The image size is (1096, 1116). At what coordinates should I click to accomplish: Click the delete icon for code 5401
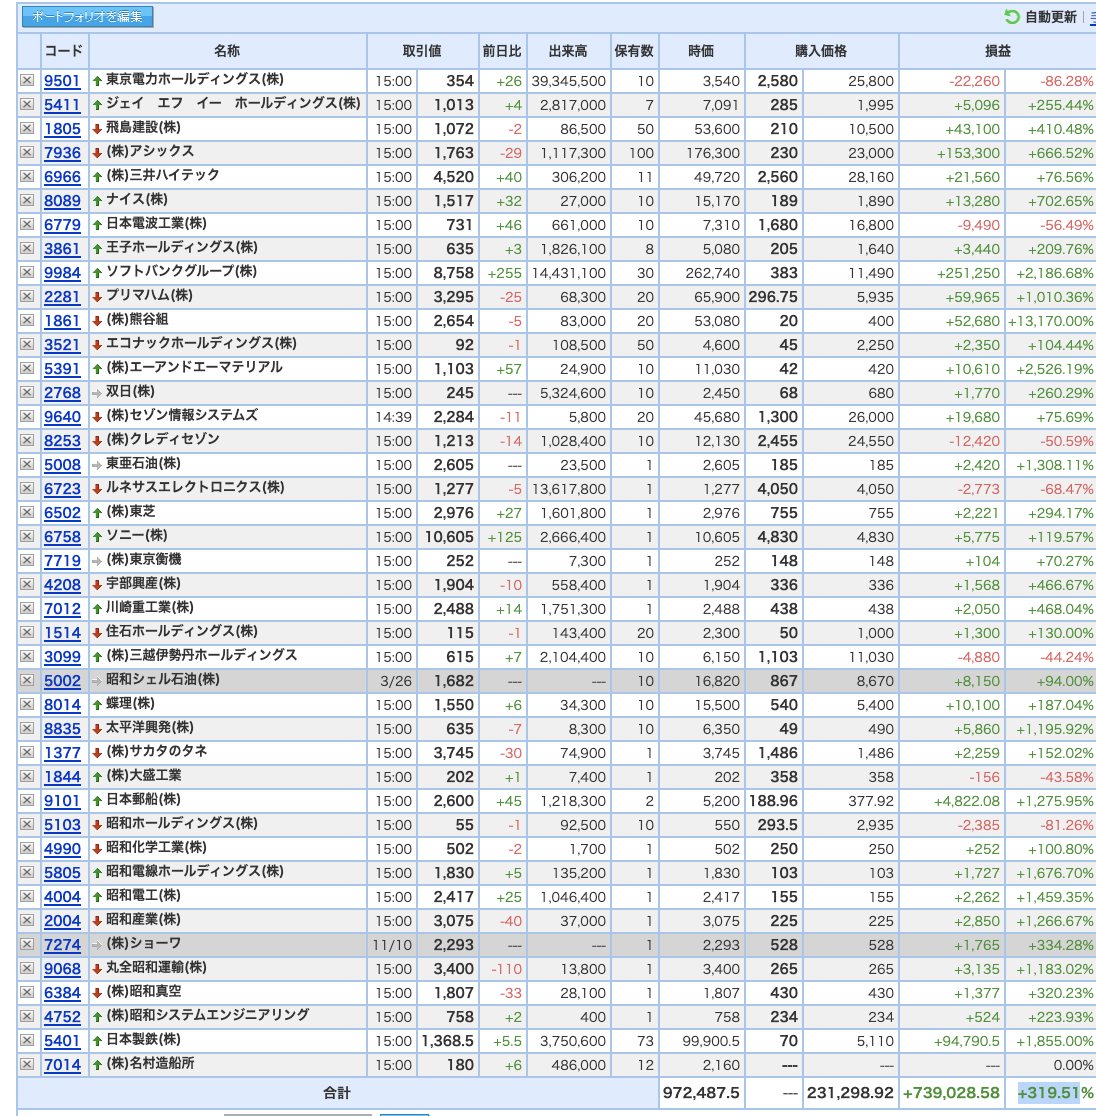click(27, 1040)
